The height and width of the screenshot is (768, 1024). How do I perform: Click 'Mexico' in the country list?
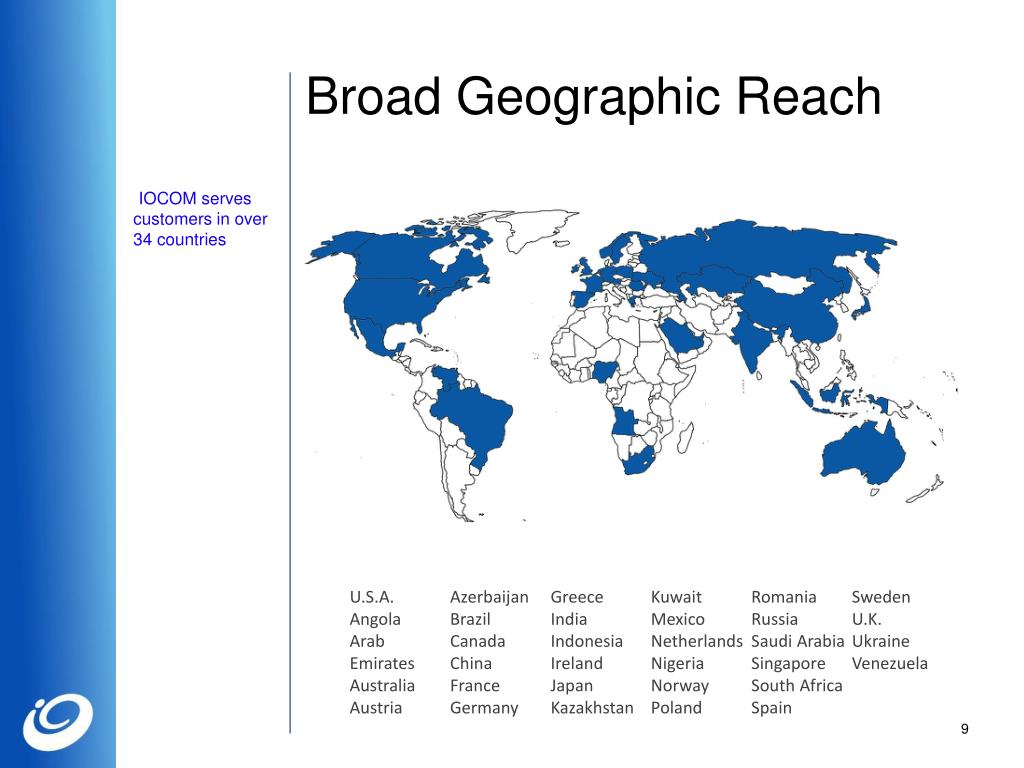tap(678, 619)
